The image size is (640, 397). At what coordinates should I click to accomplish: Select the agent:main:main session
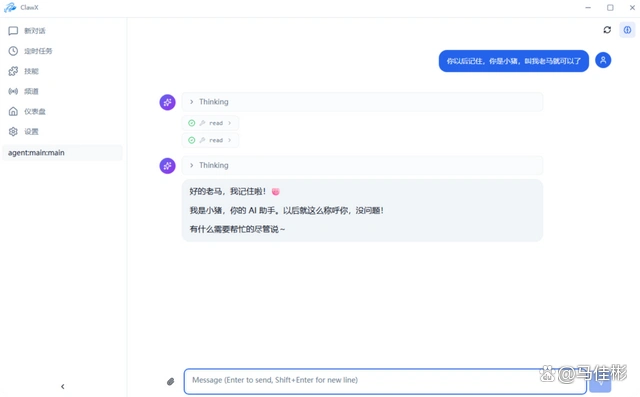click(x=62, y=153)
